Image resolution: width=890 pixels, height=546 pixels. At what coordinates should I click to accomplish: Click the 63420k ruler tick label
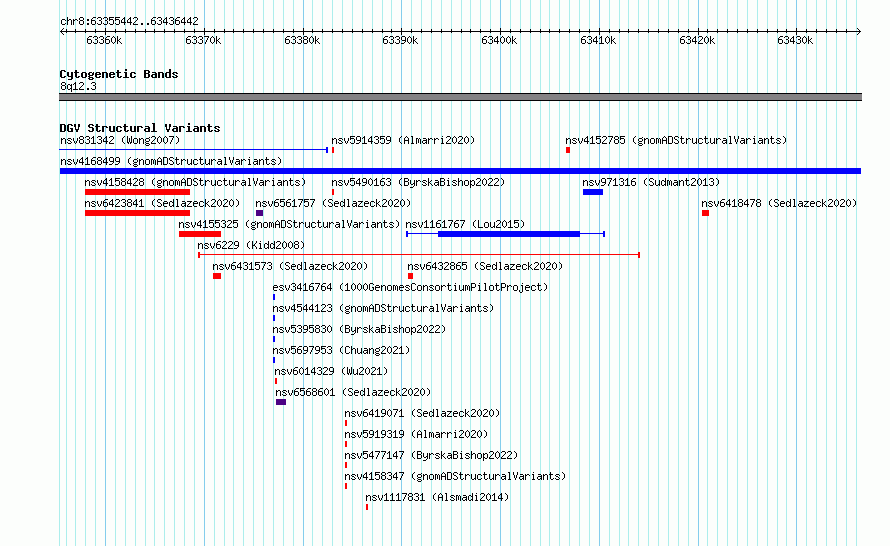pyautogui.click(x=697, y=40)
